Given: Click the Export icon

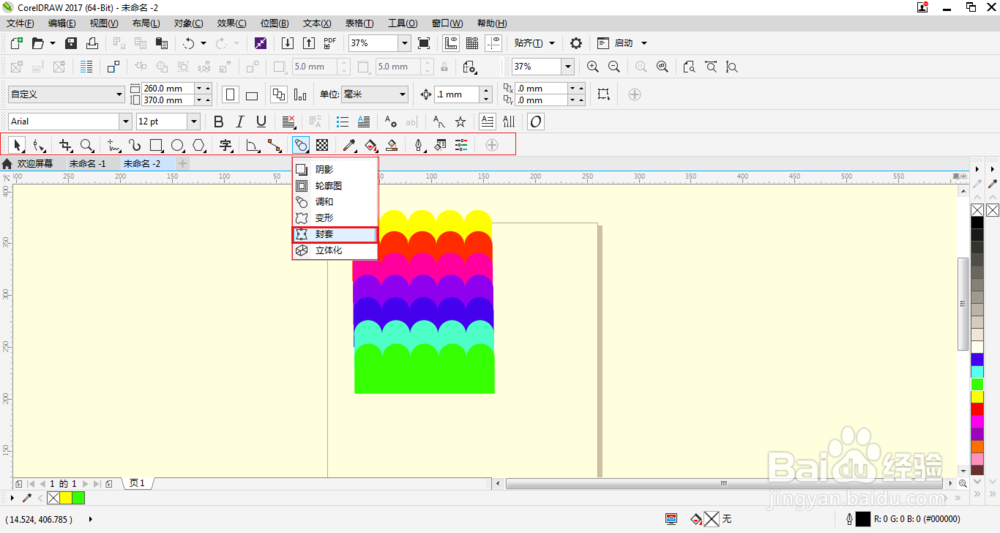Looking at the screenshot, I should coord(309,43).
